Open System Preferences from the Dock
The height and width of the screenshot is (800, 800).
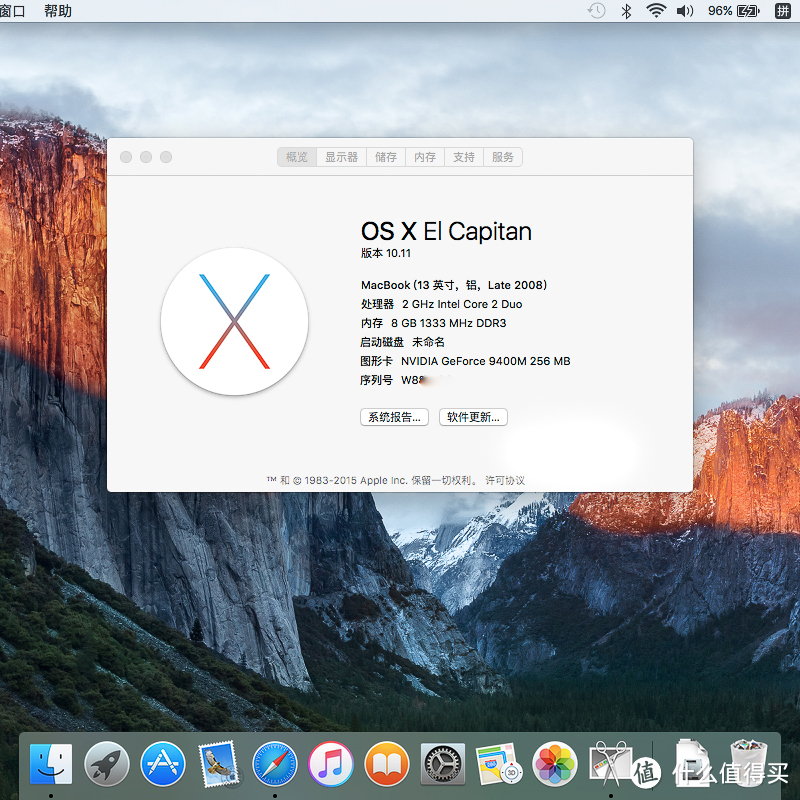click(441, 763)
